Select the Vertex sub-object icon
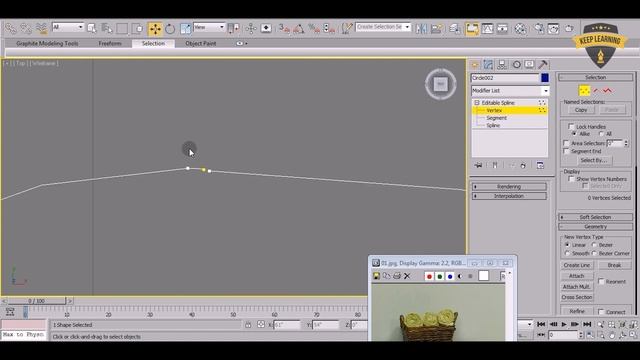Viewport: 640px width, 360px height. pyautogui.click(x=584, y=91)
